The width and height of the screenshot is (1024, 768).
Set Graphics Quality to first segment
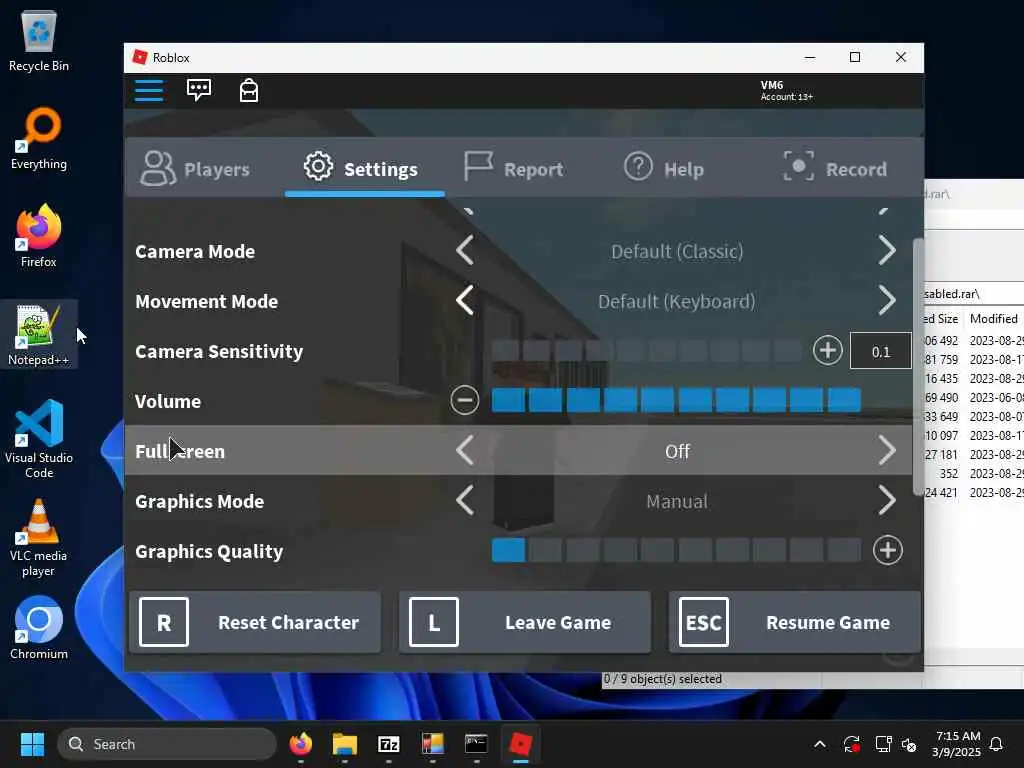[508, 551]
